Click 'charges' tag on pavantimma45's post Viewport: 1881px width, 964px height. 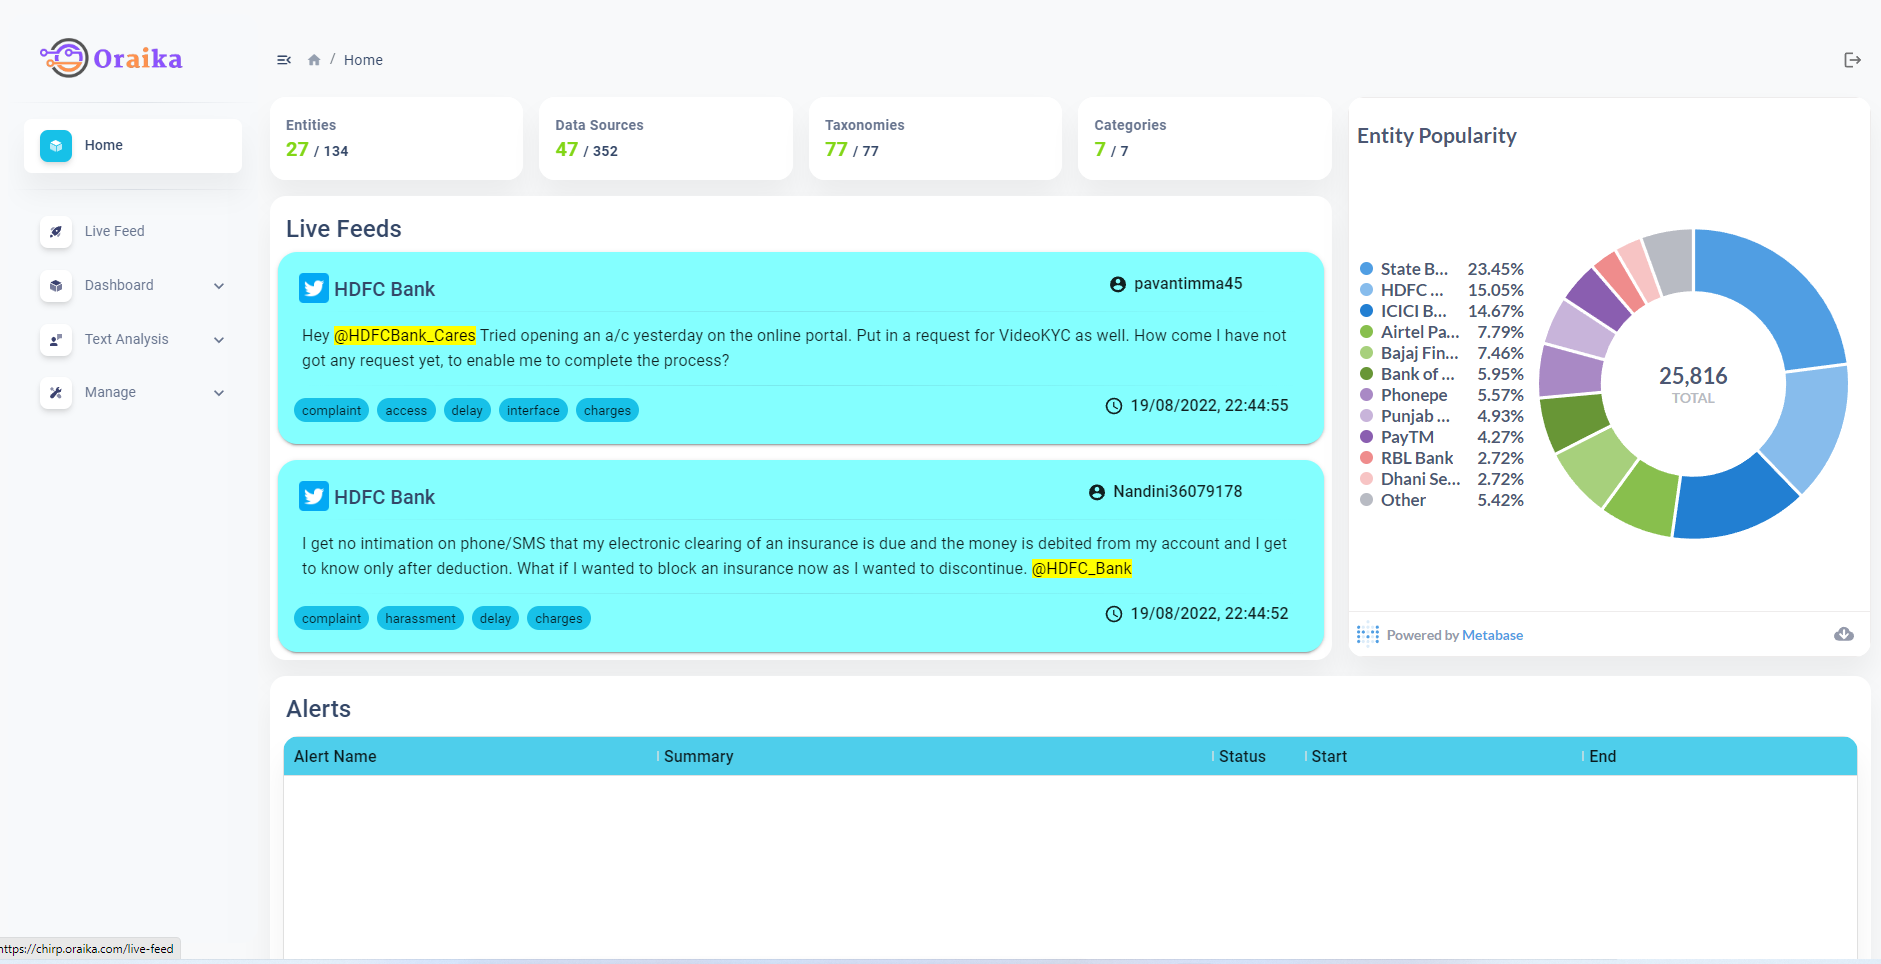tap(607, 410)
